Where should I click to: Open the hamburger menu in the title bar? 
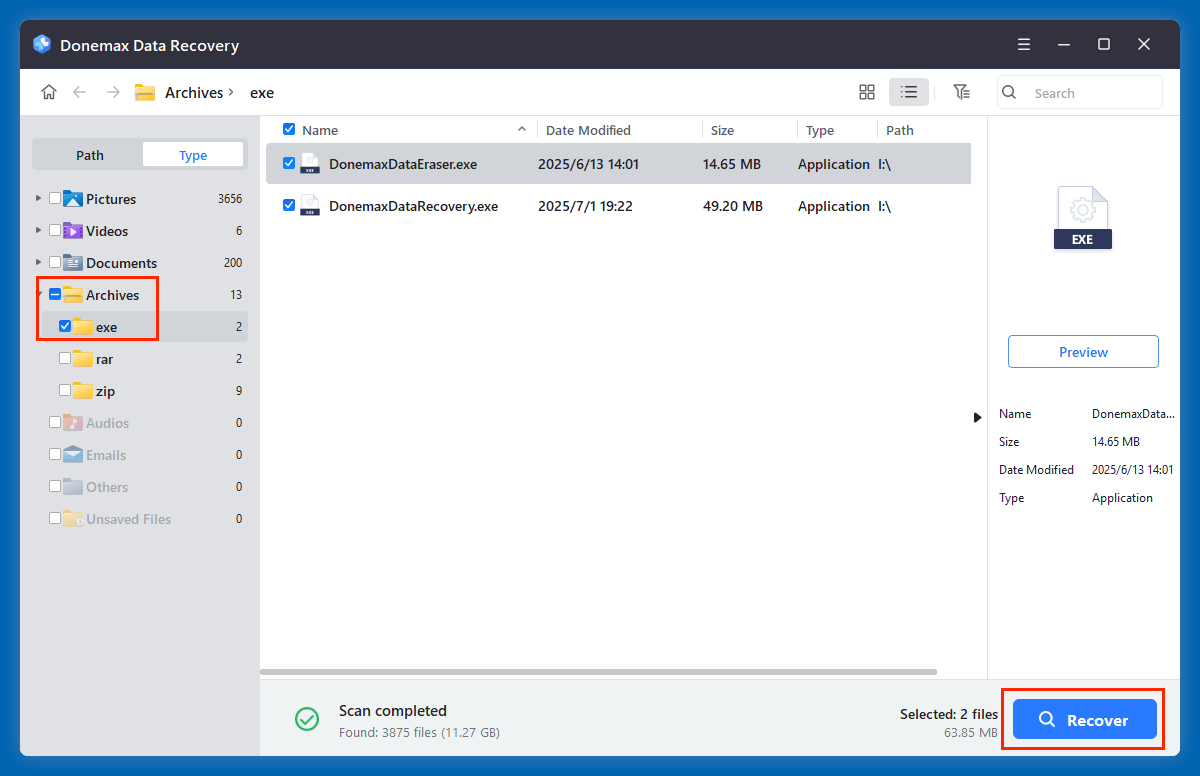[1023, 44]
